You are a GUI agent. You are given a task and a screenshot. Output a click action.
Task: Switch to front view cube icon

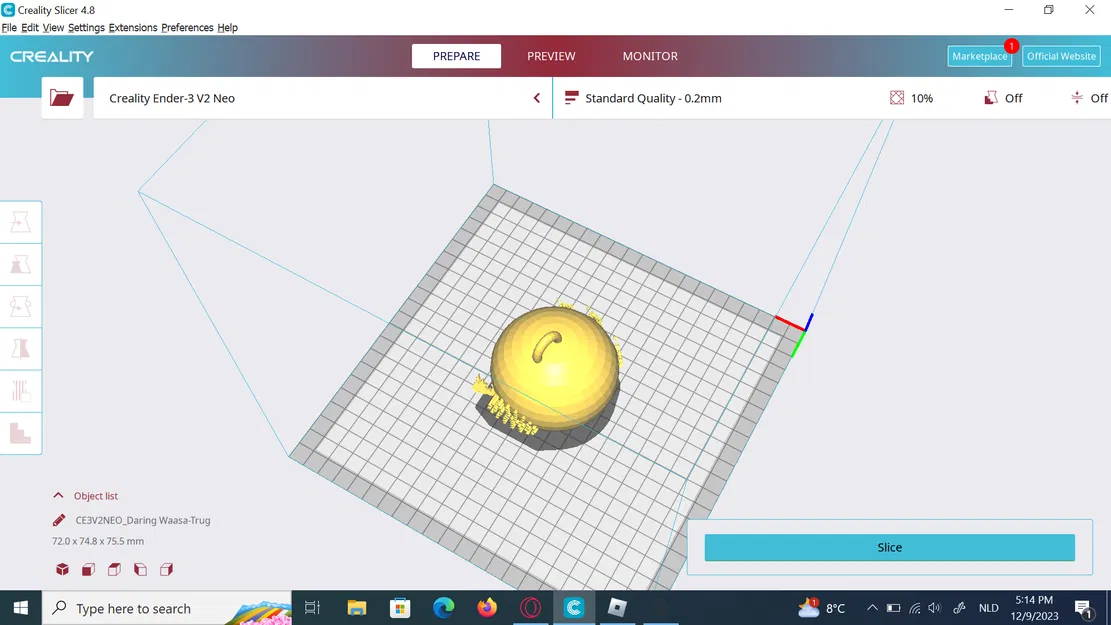(x=89, y=569)
